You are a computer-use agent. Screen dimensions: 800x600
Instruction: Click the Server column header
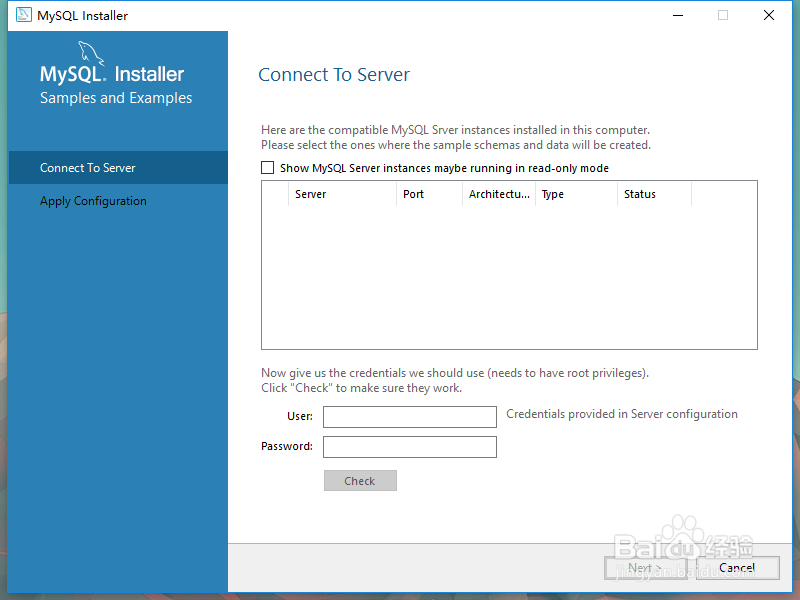point(342,194)
